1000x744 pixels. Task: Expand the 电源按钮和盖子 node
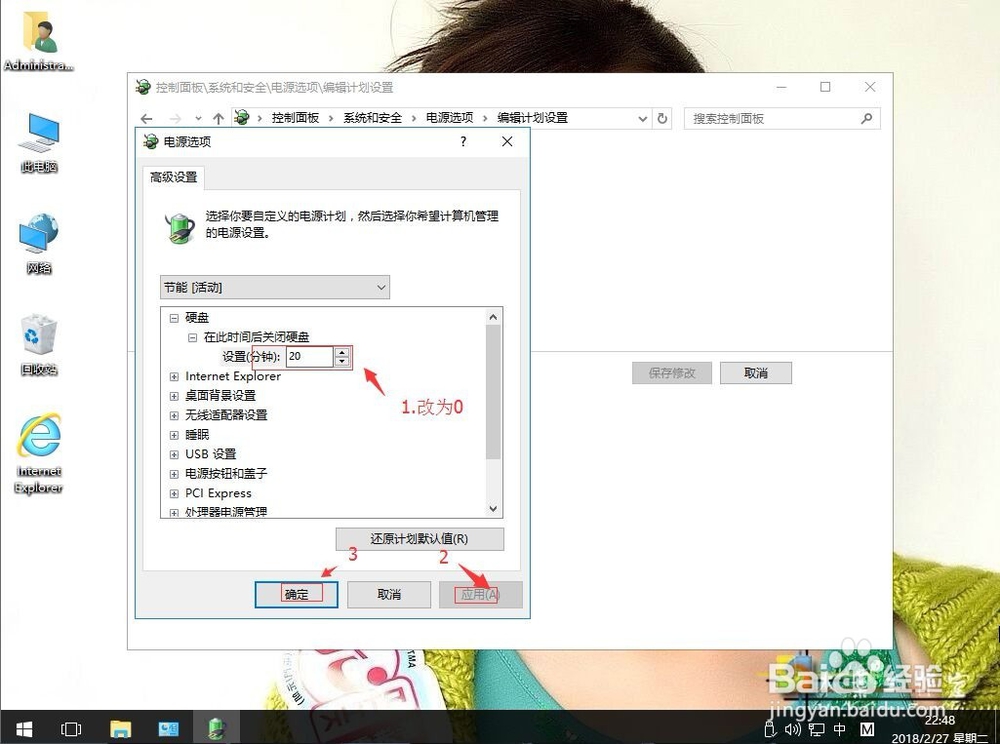[173, 474]
